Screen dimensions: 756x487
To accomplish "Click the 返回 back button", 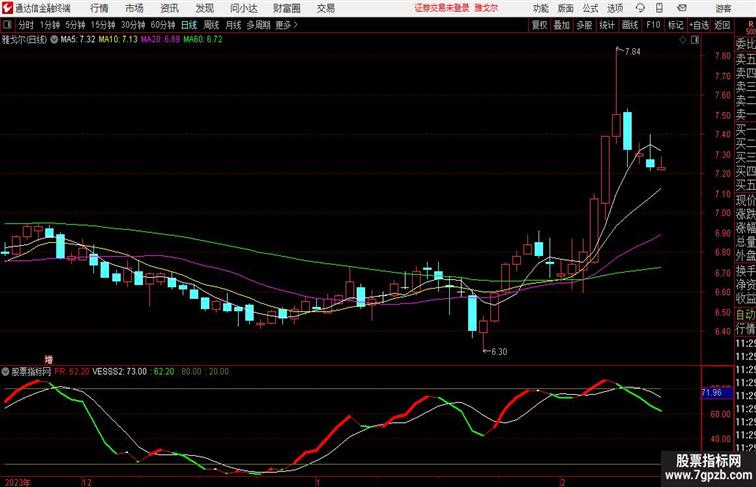I will pos(722,25).
